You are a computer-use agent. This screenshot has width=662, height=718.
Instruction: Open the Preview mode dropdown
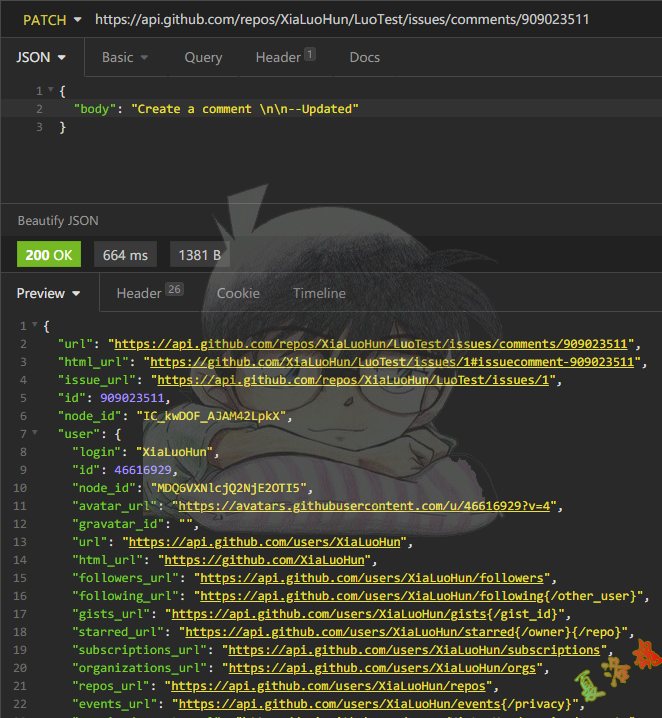click(x=49, y=294)
